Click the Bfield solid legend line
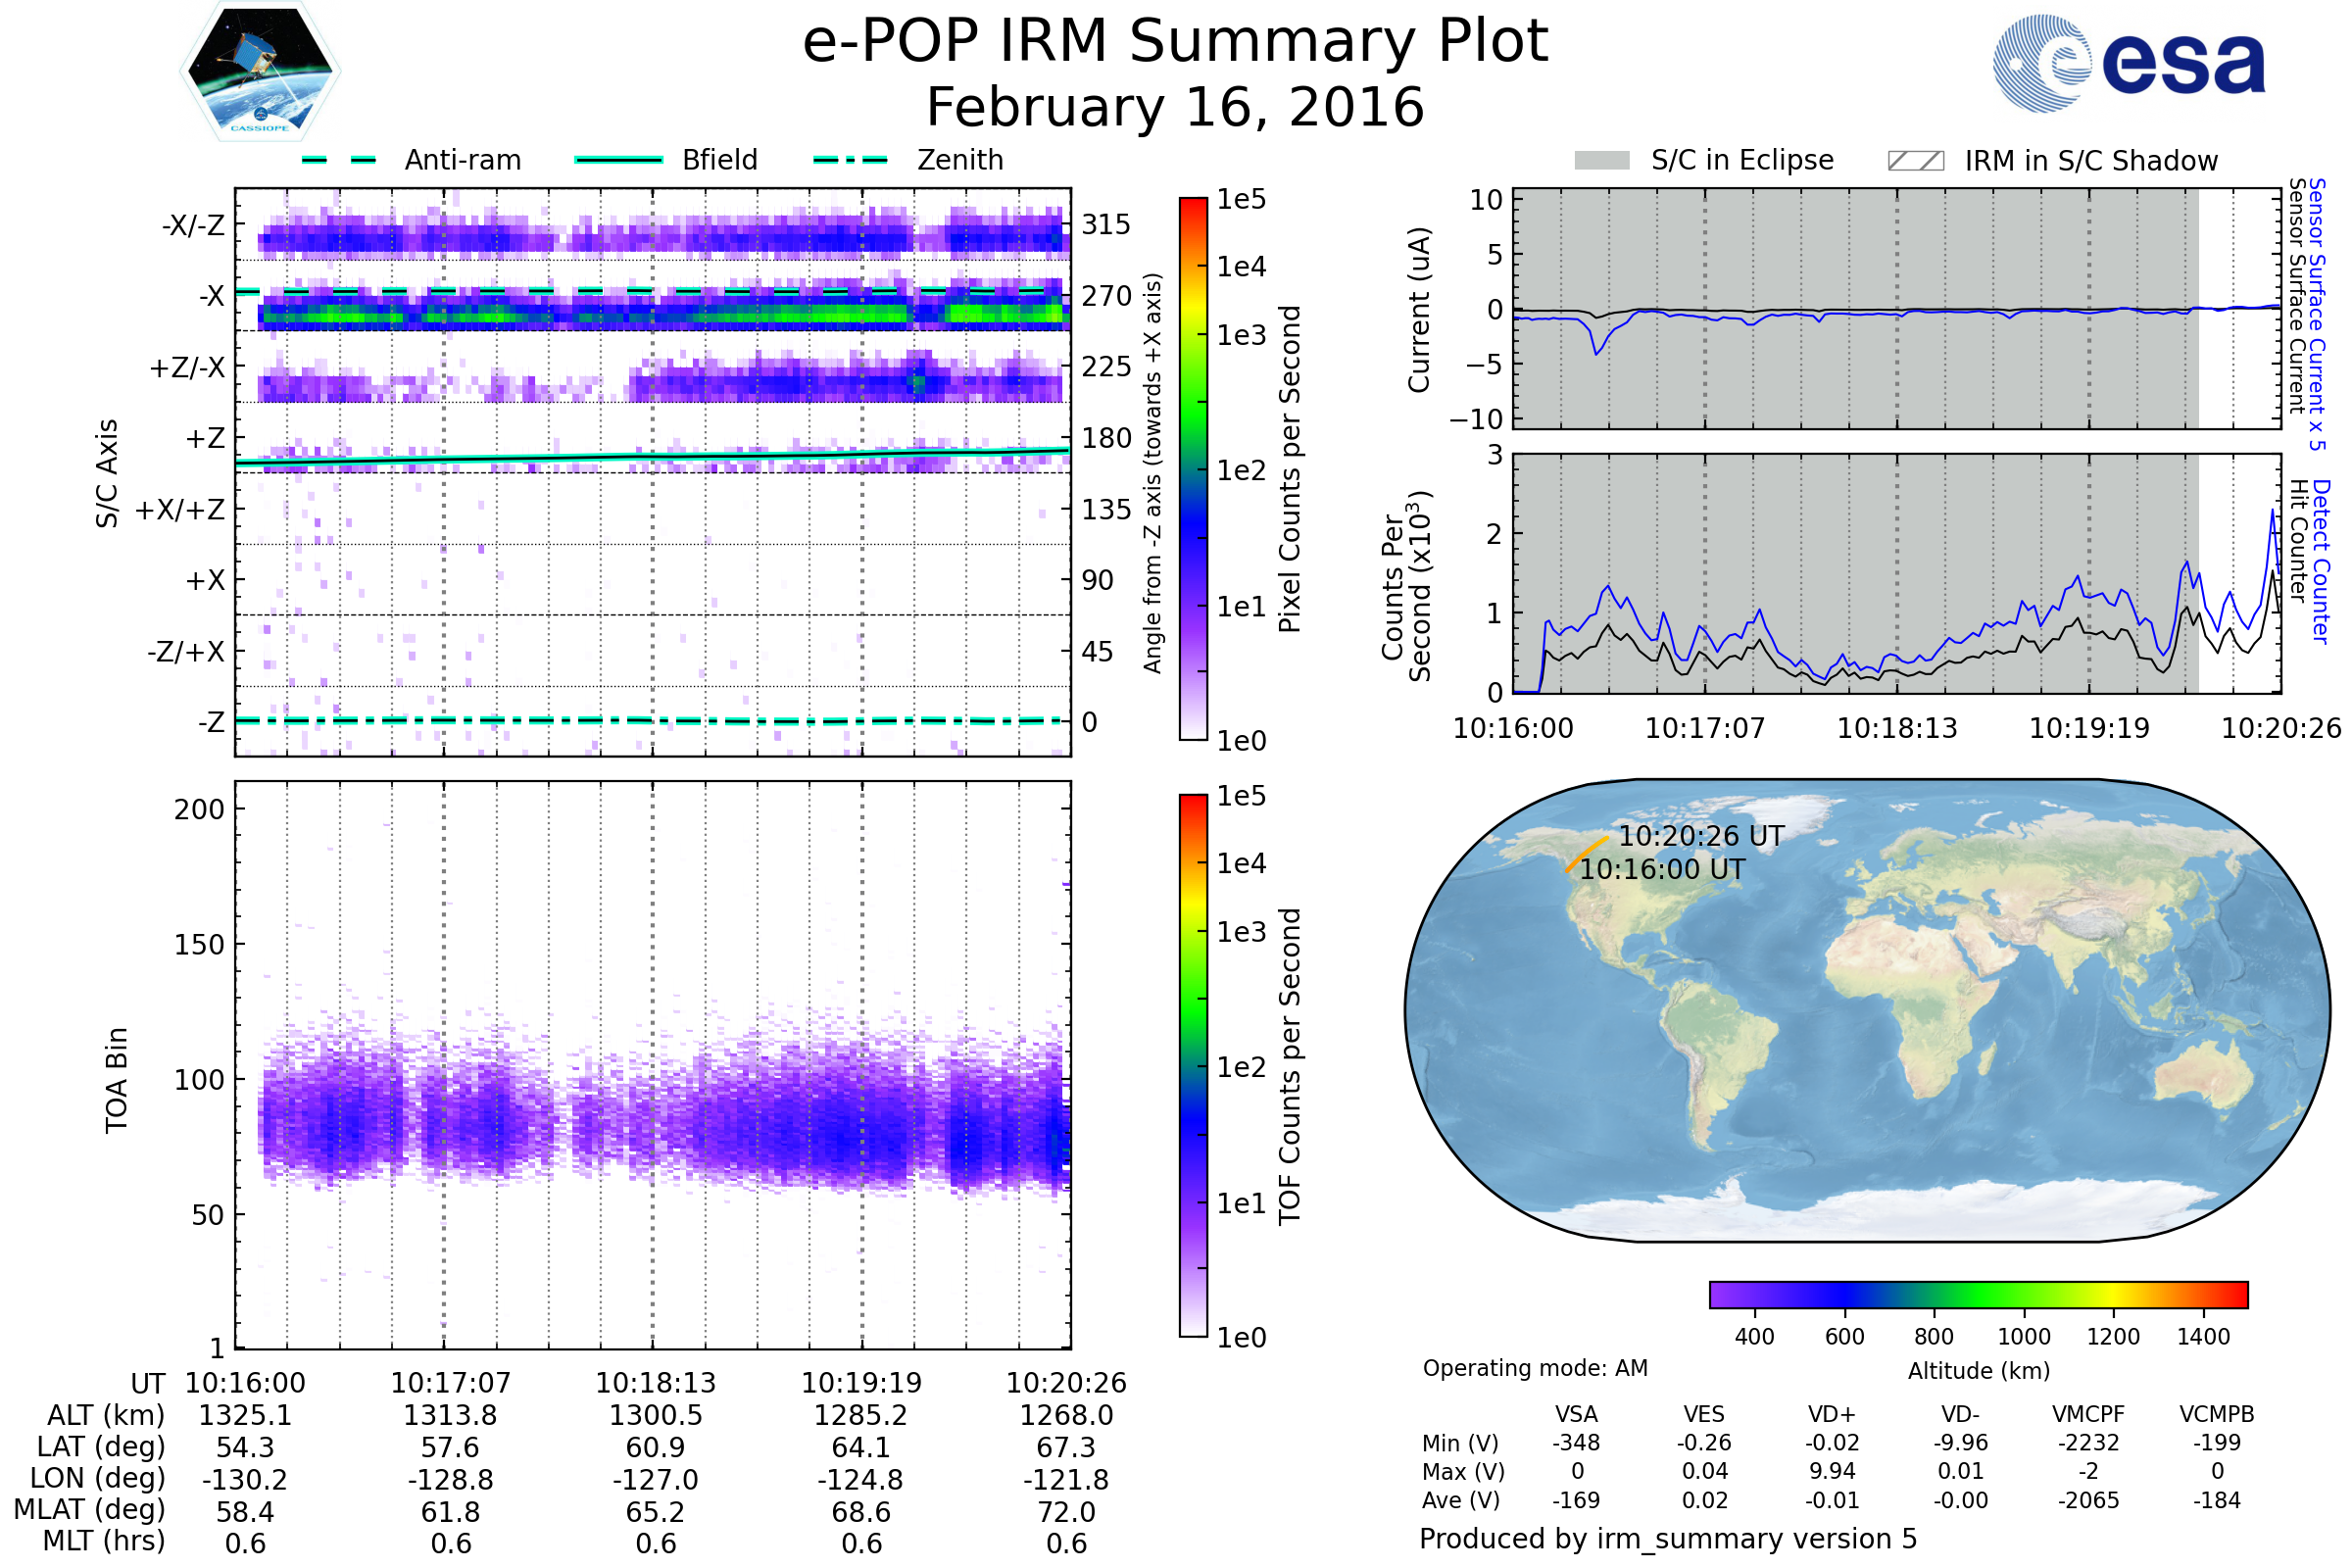This screenshot has height=1568, width=2352. [x=618, y=160]
